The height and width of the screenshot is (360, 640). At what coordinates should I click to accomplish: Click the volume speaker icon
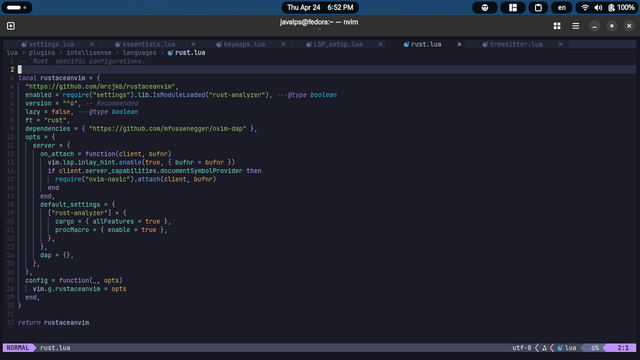(x=598, y=7)
